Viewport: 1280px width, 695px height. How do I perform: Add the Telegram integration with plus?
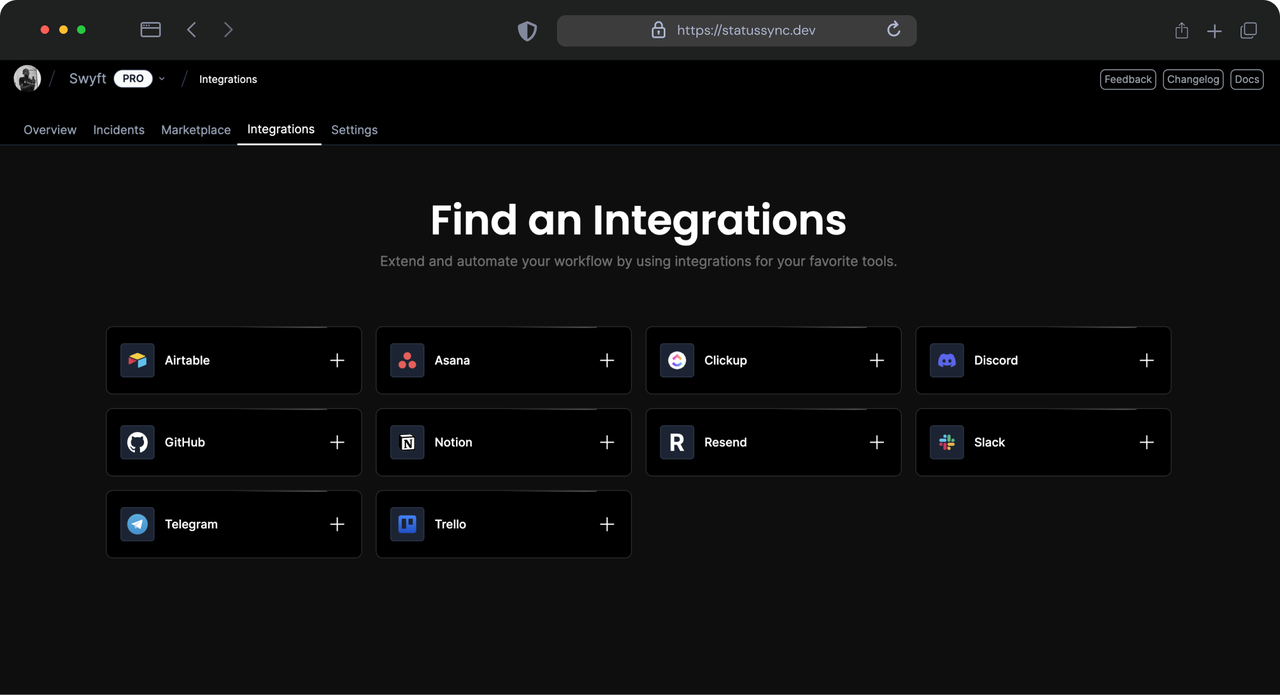pos(337,524)
